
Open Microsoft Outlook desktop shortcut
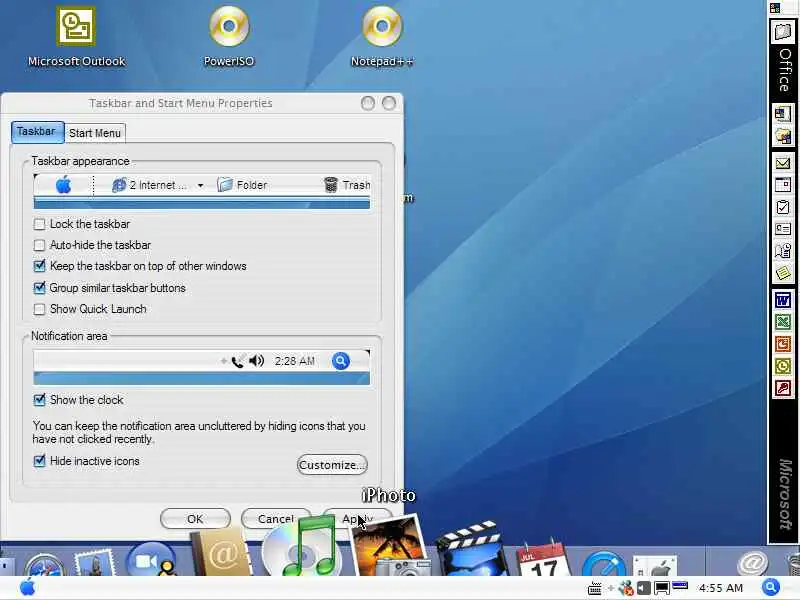[76, 37]
